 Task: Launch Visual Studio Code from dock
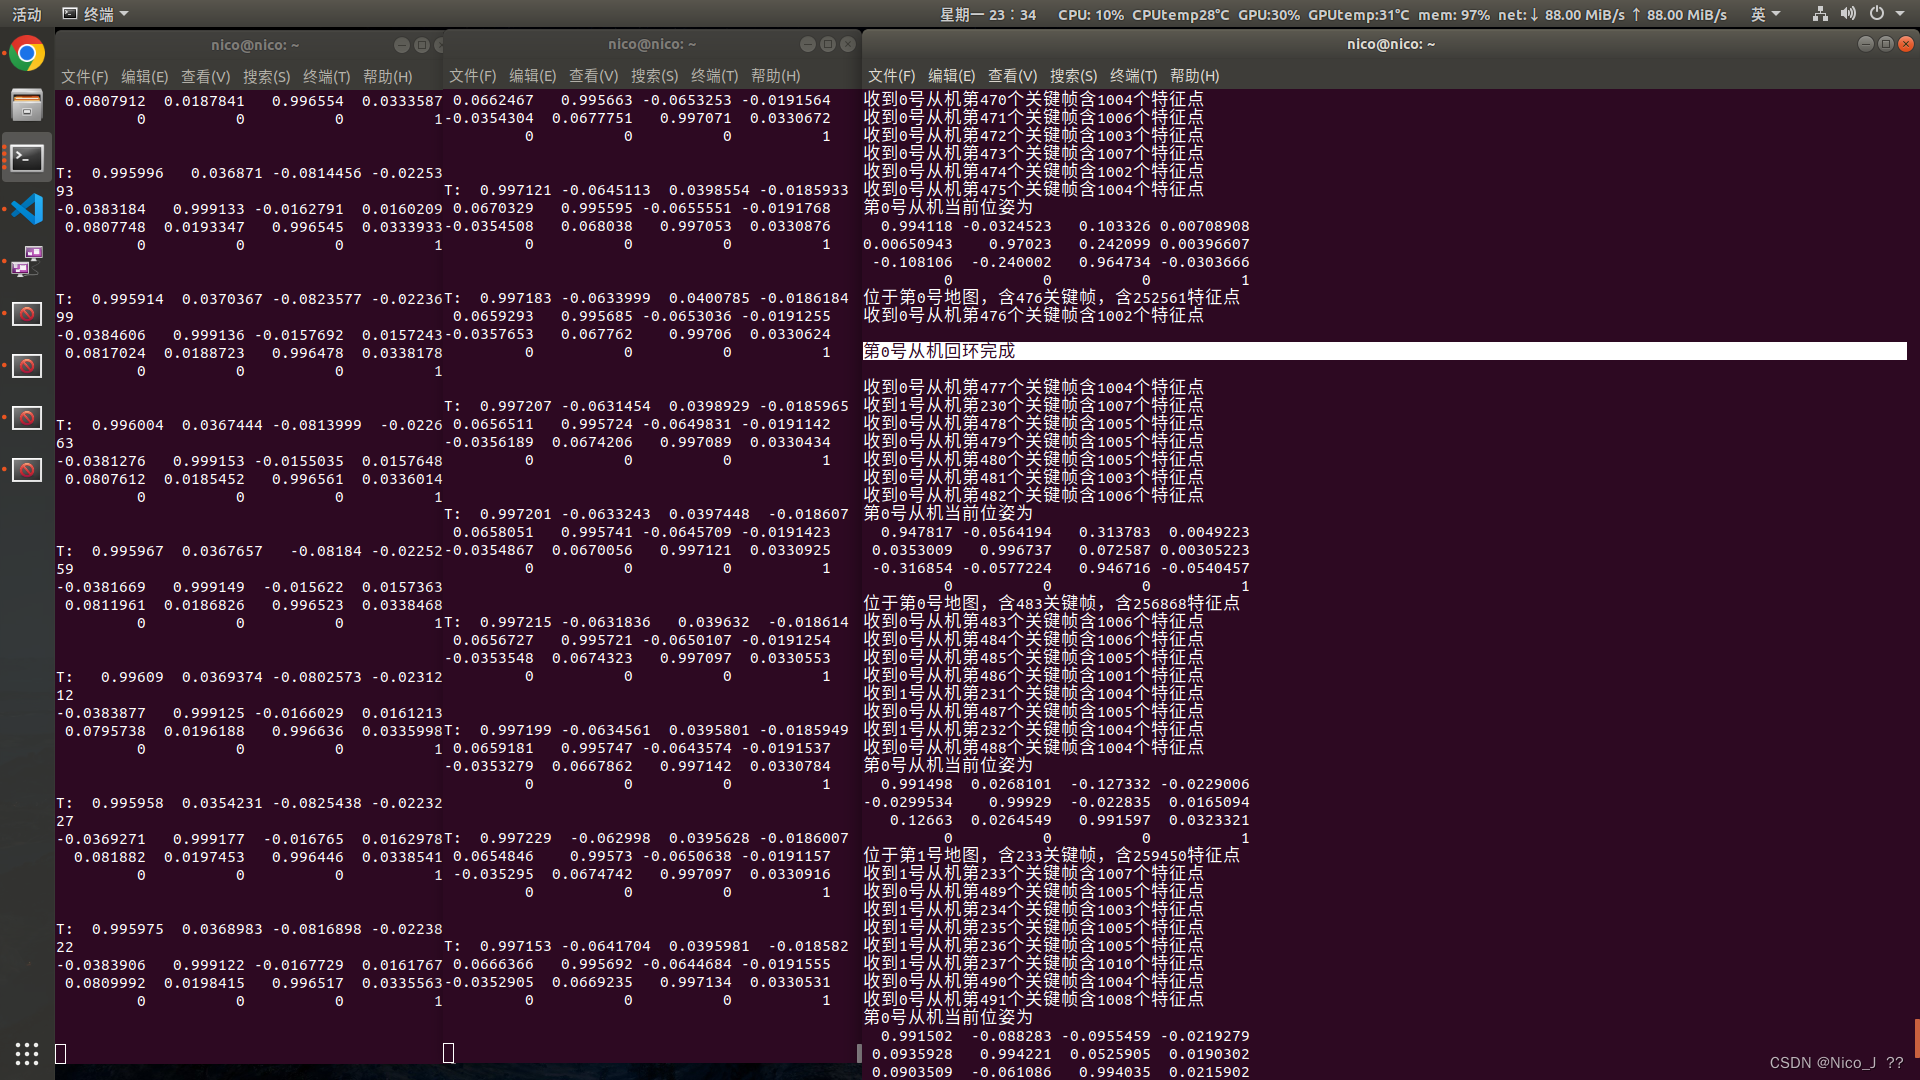click(x=27, y=209)
